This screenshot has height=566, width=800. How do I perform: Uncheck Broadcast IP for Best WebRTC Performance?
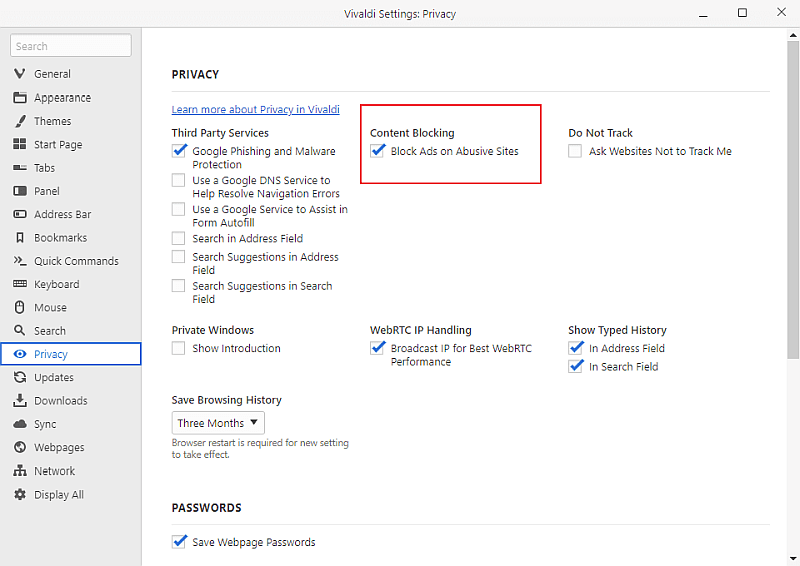[x=377, y=348]
